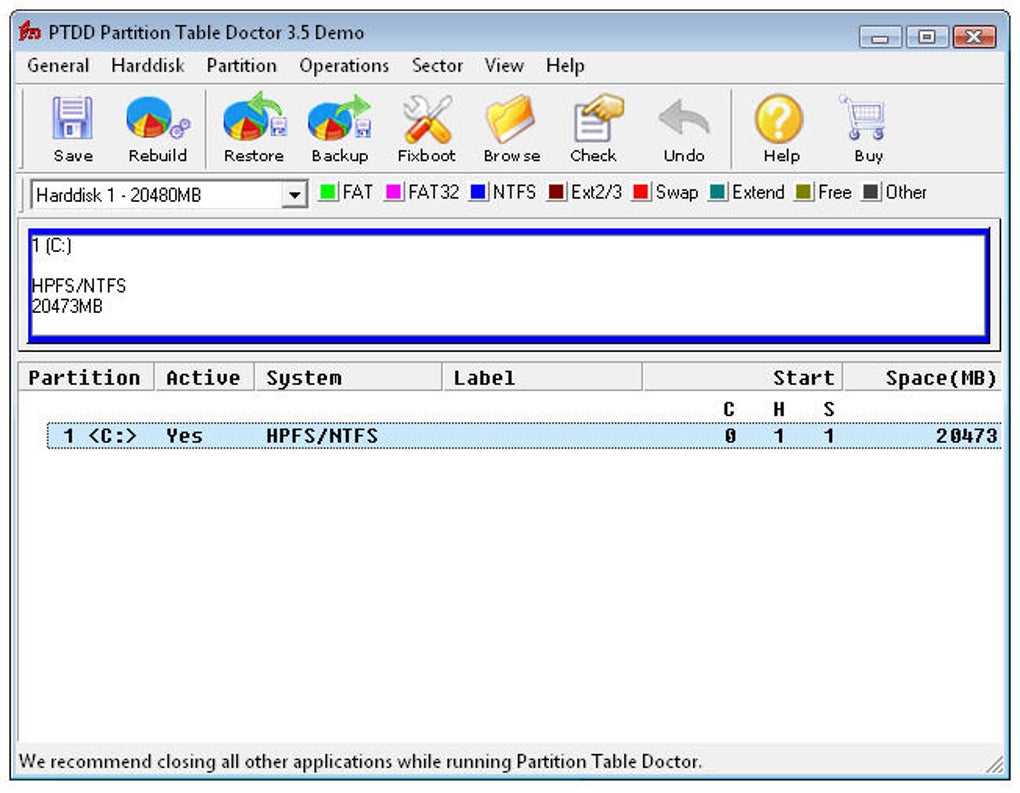This screenshot has width=1020, height=793.
Task: Click the Browse folder icon
Action: 511,118
